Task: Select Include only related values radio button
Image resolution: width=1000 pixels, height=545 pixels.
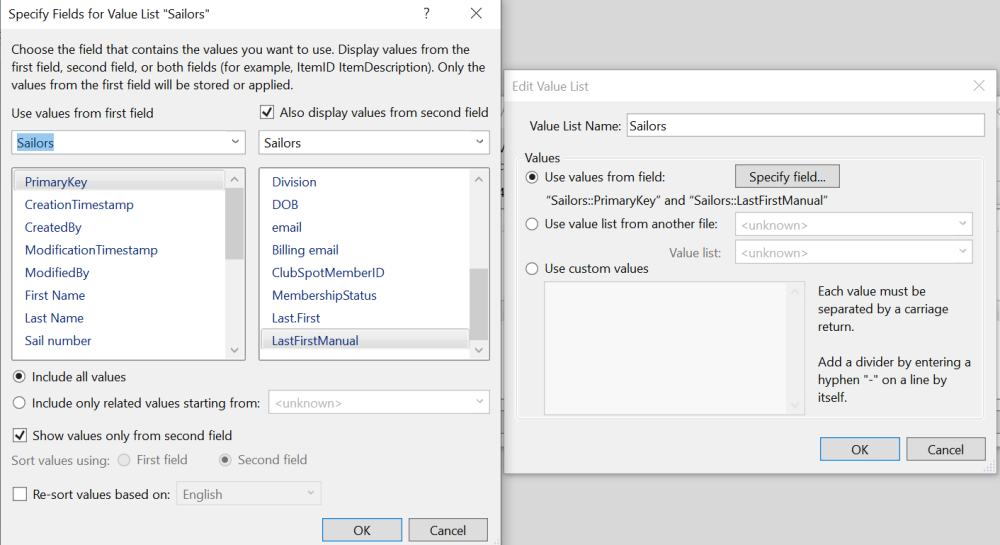Action: 20,403
